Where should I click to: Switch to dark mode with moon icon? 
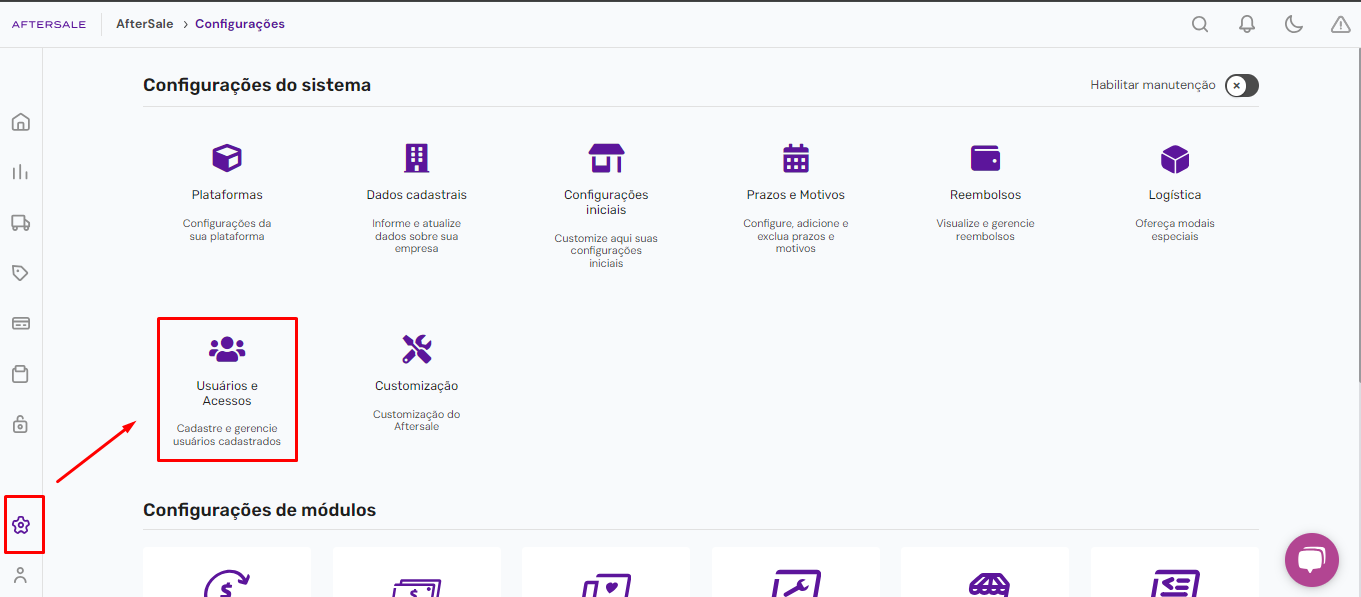[x=1294, y=24]
